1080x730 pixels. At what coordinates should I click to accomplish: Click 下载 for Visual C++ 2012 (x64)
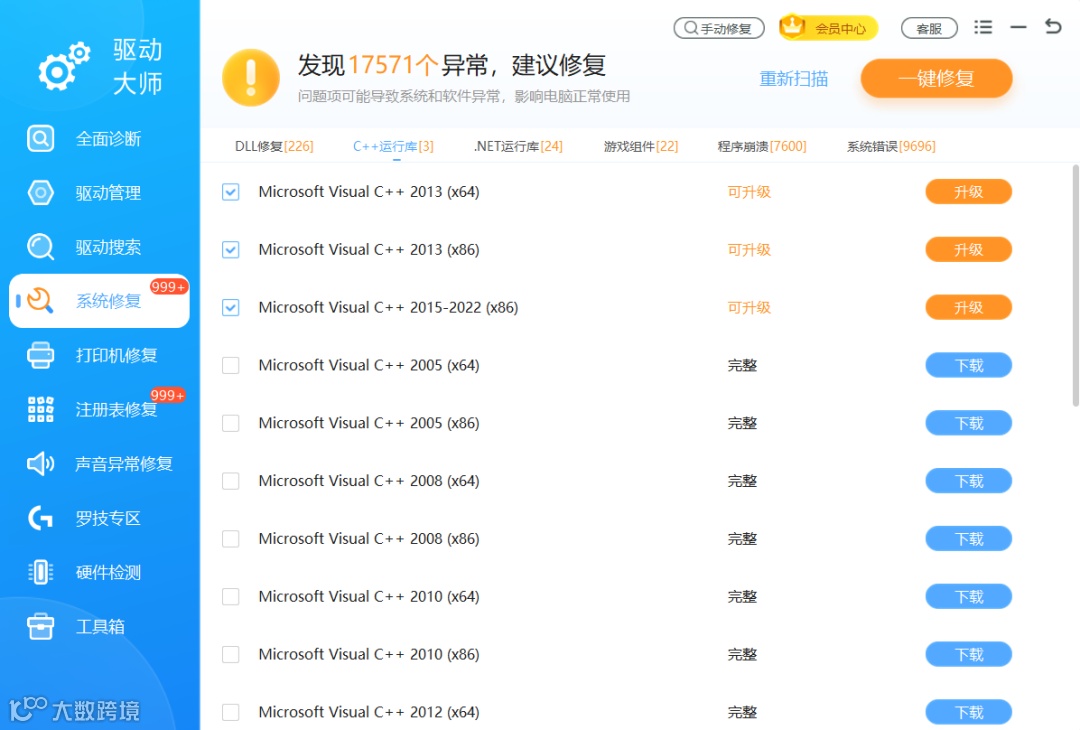click(x=968, y=712)
